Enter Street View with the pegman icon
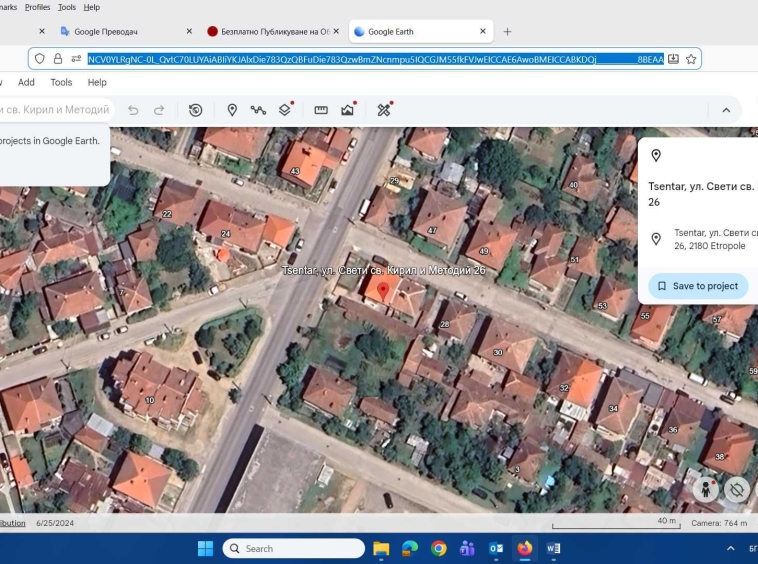This screenshot has height=564, width=758. pos(707,489)
